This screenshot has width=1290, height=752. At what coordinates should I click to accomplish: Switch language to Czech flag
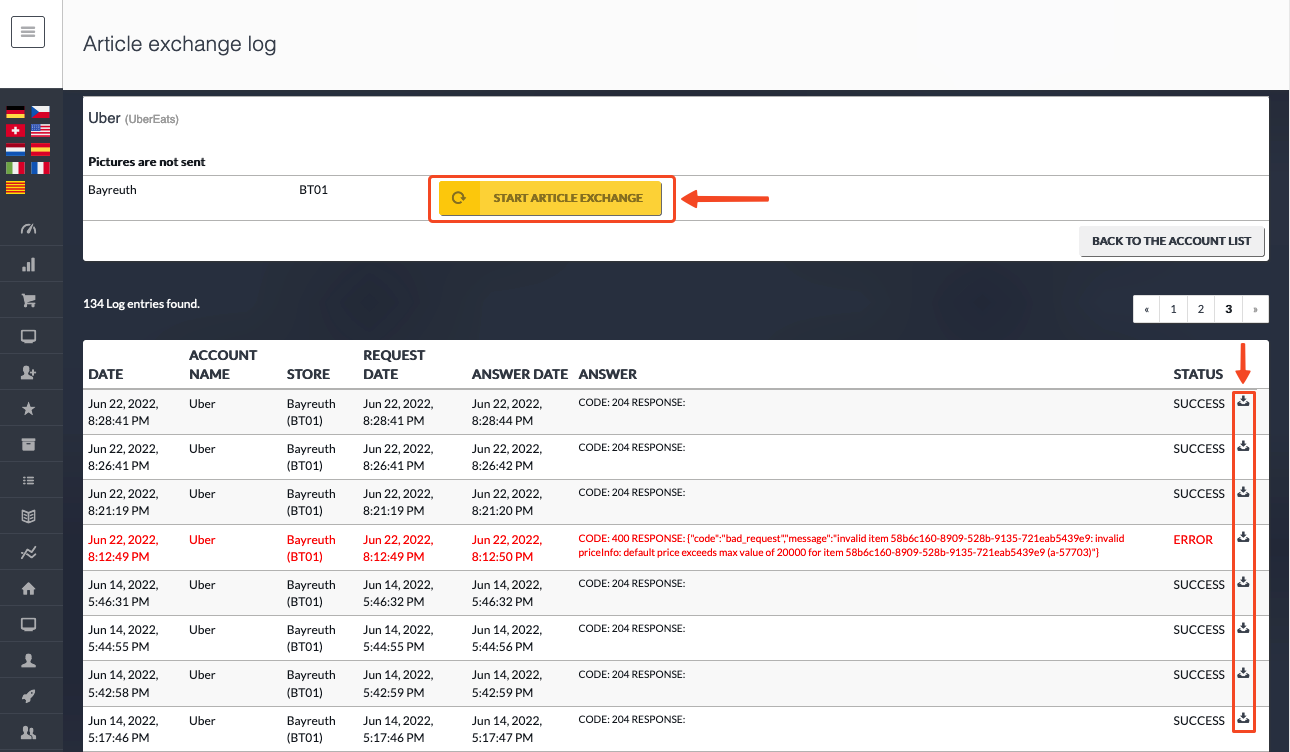(40, 112)
